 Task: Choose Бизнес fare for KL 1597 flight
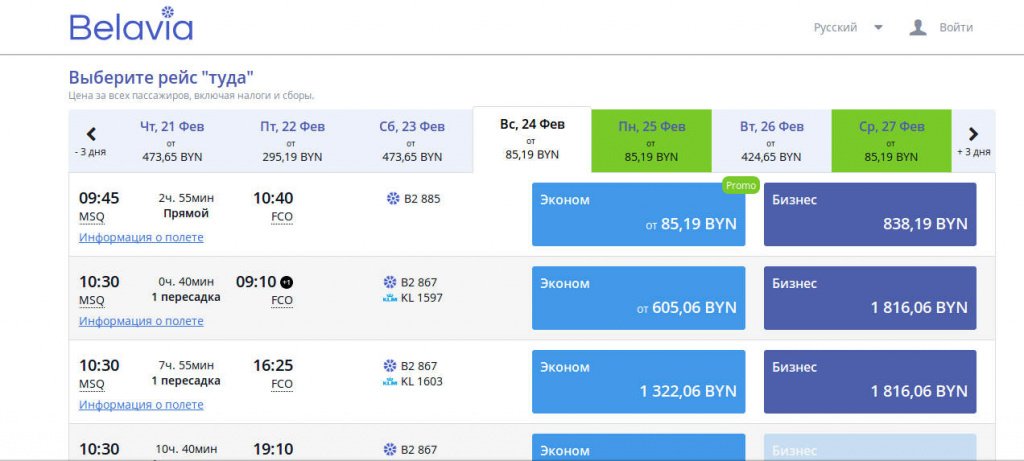pos(870,298)
